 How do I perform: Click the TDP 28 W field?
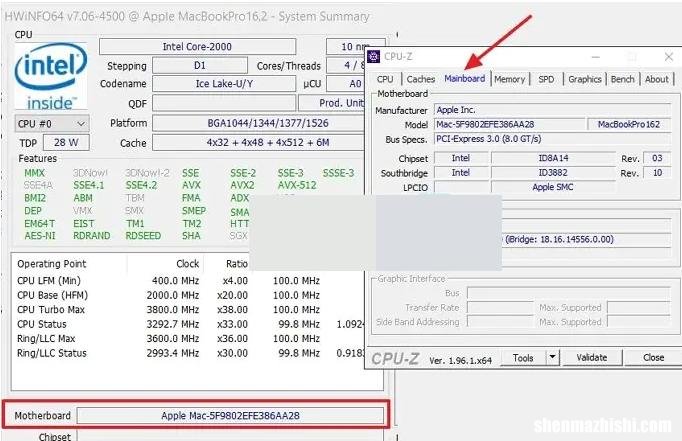pyautogui.click(x=66, y=143)
